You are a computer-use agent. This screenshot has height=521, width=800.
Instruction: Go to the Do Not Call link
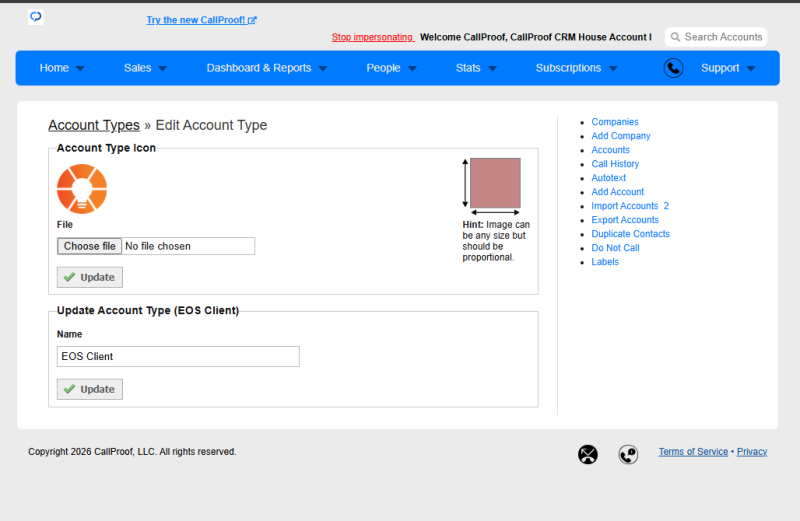[x=615, y=248]
